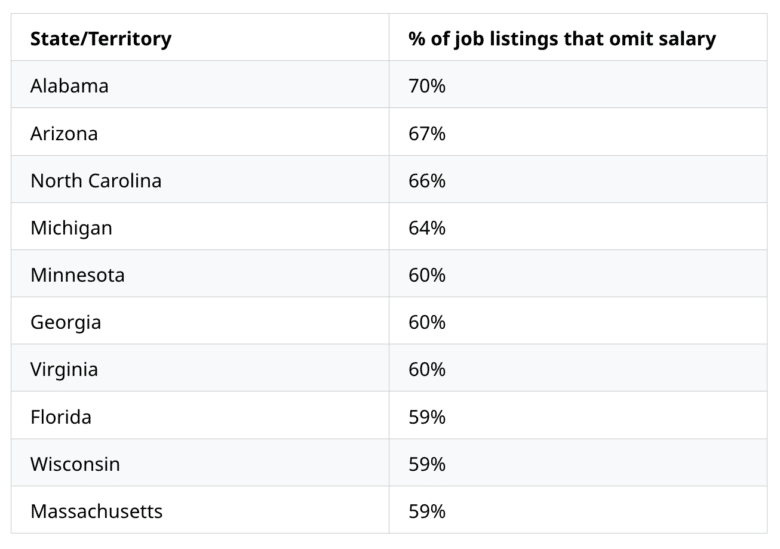Select the Michigan cell
The height and width of the screenshot is (549, 780).
pyautogui.click(x=71, y=228)
